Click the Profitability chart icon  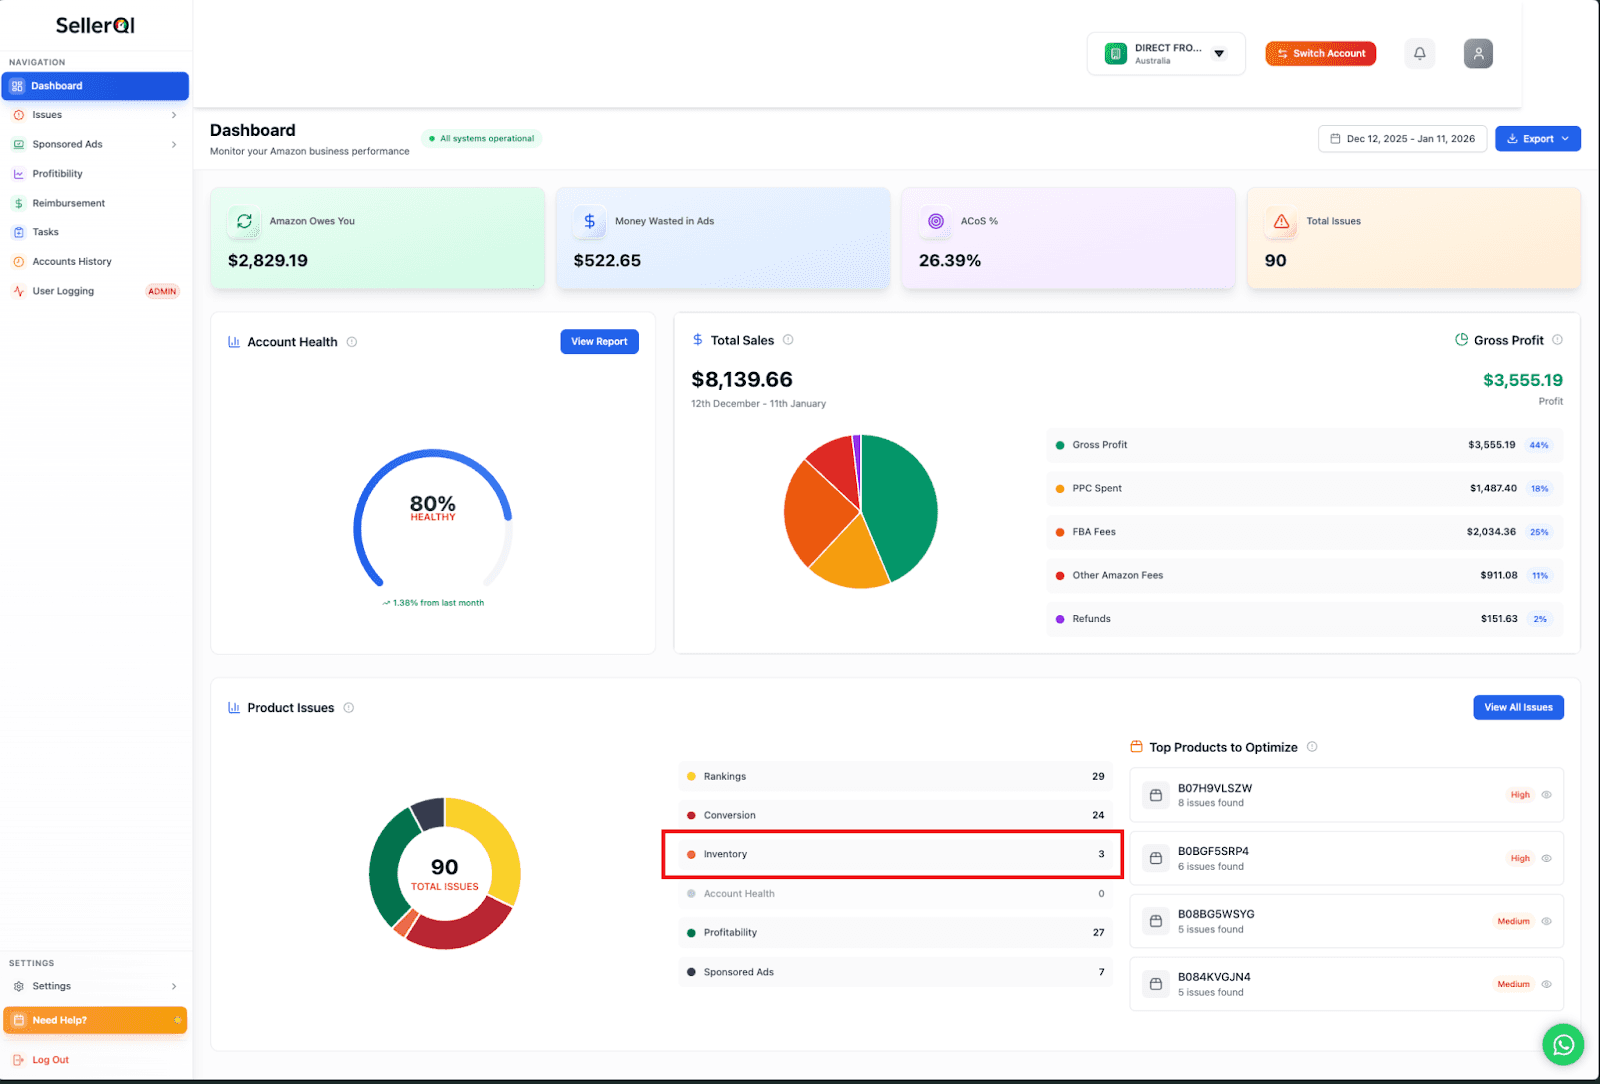[x=19, y=173]
